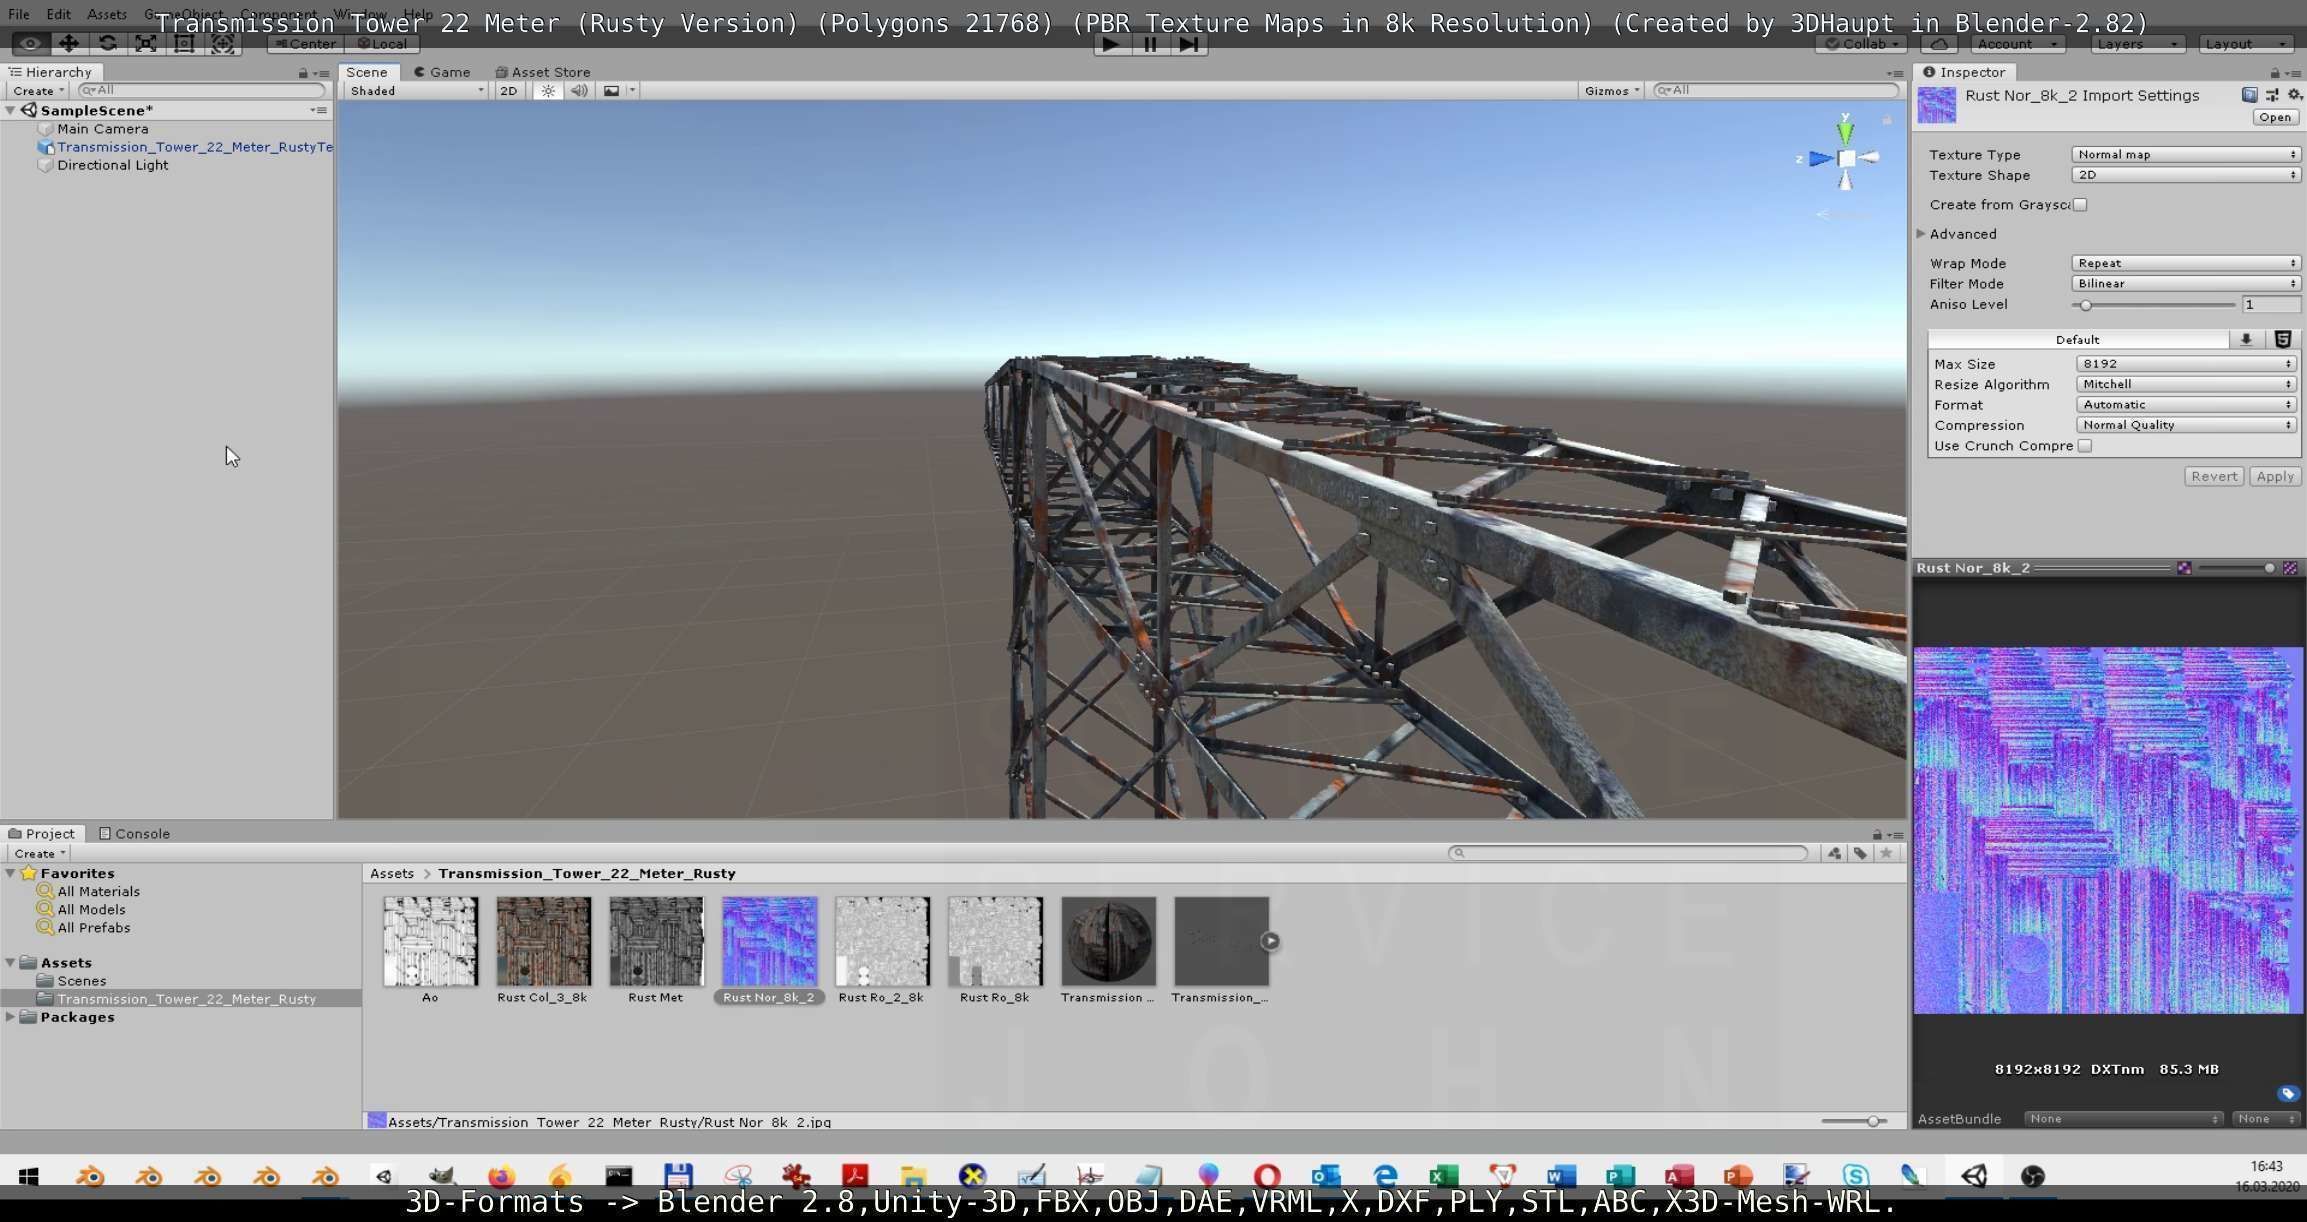Adjust the Aniso Level slider
2307x1222 pixels.
2153,305
